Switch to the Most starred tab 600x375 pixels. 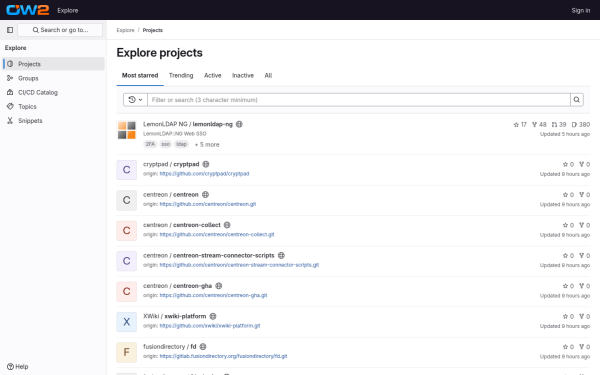(140, 75)
